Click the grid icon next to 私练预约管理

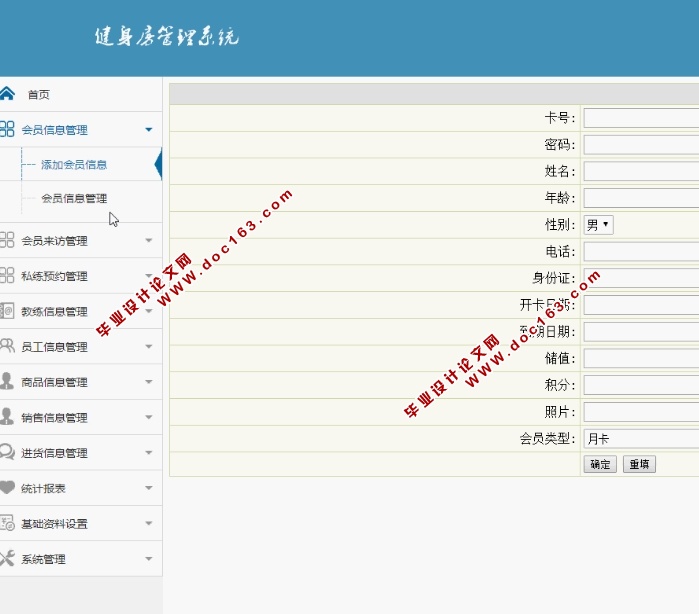[x=7, y=275]
